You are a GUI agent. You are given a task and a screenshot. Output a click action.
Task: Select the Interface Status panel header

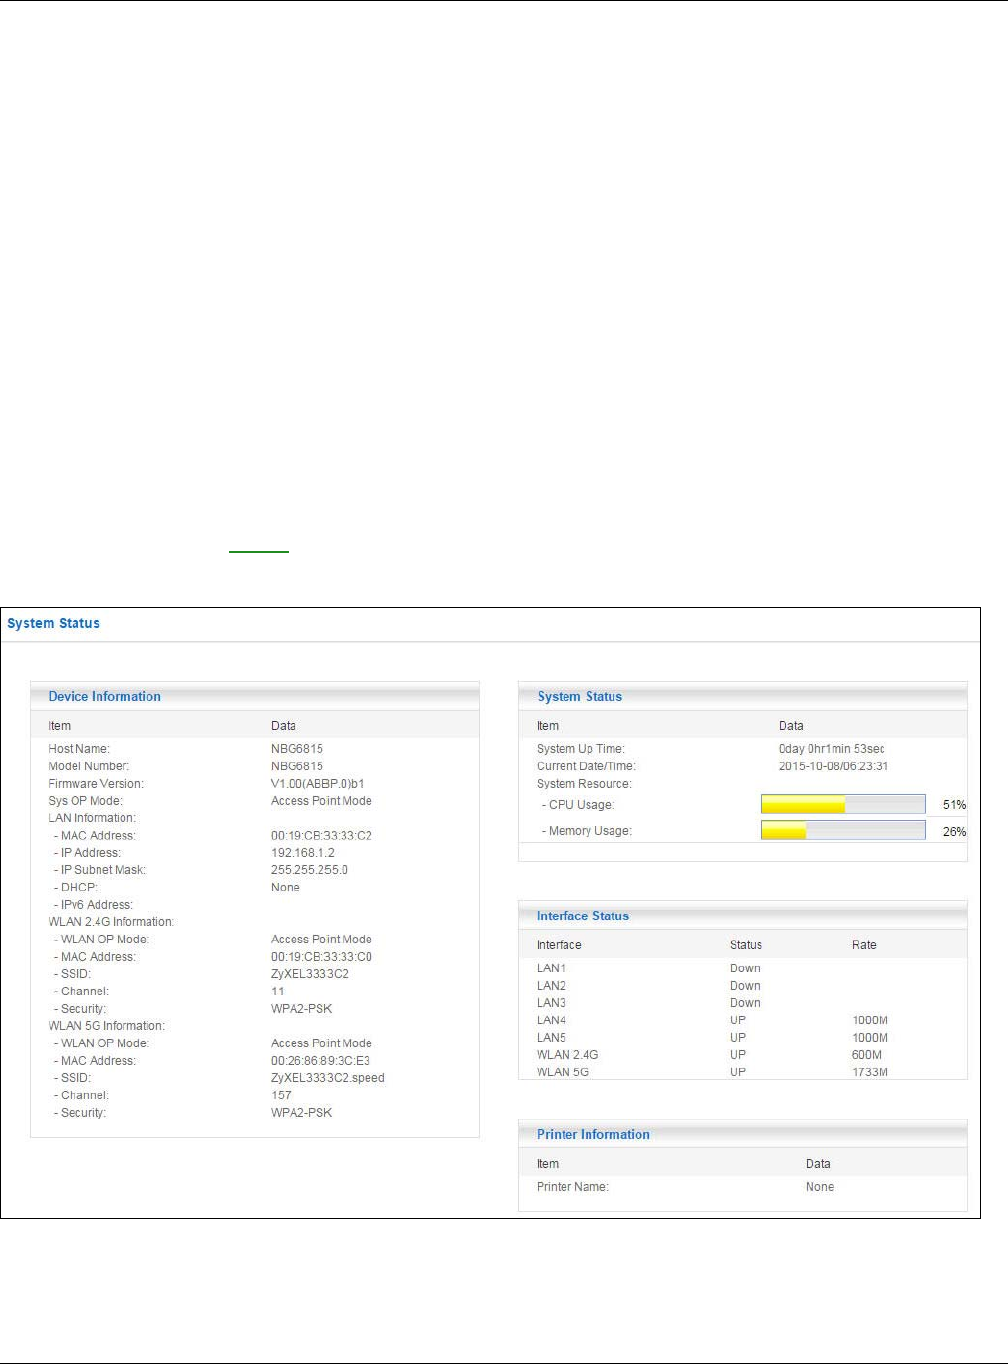(743, 915)
